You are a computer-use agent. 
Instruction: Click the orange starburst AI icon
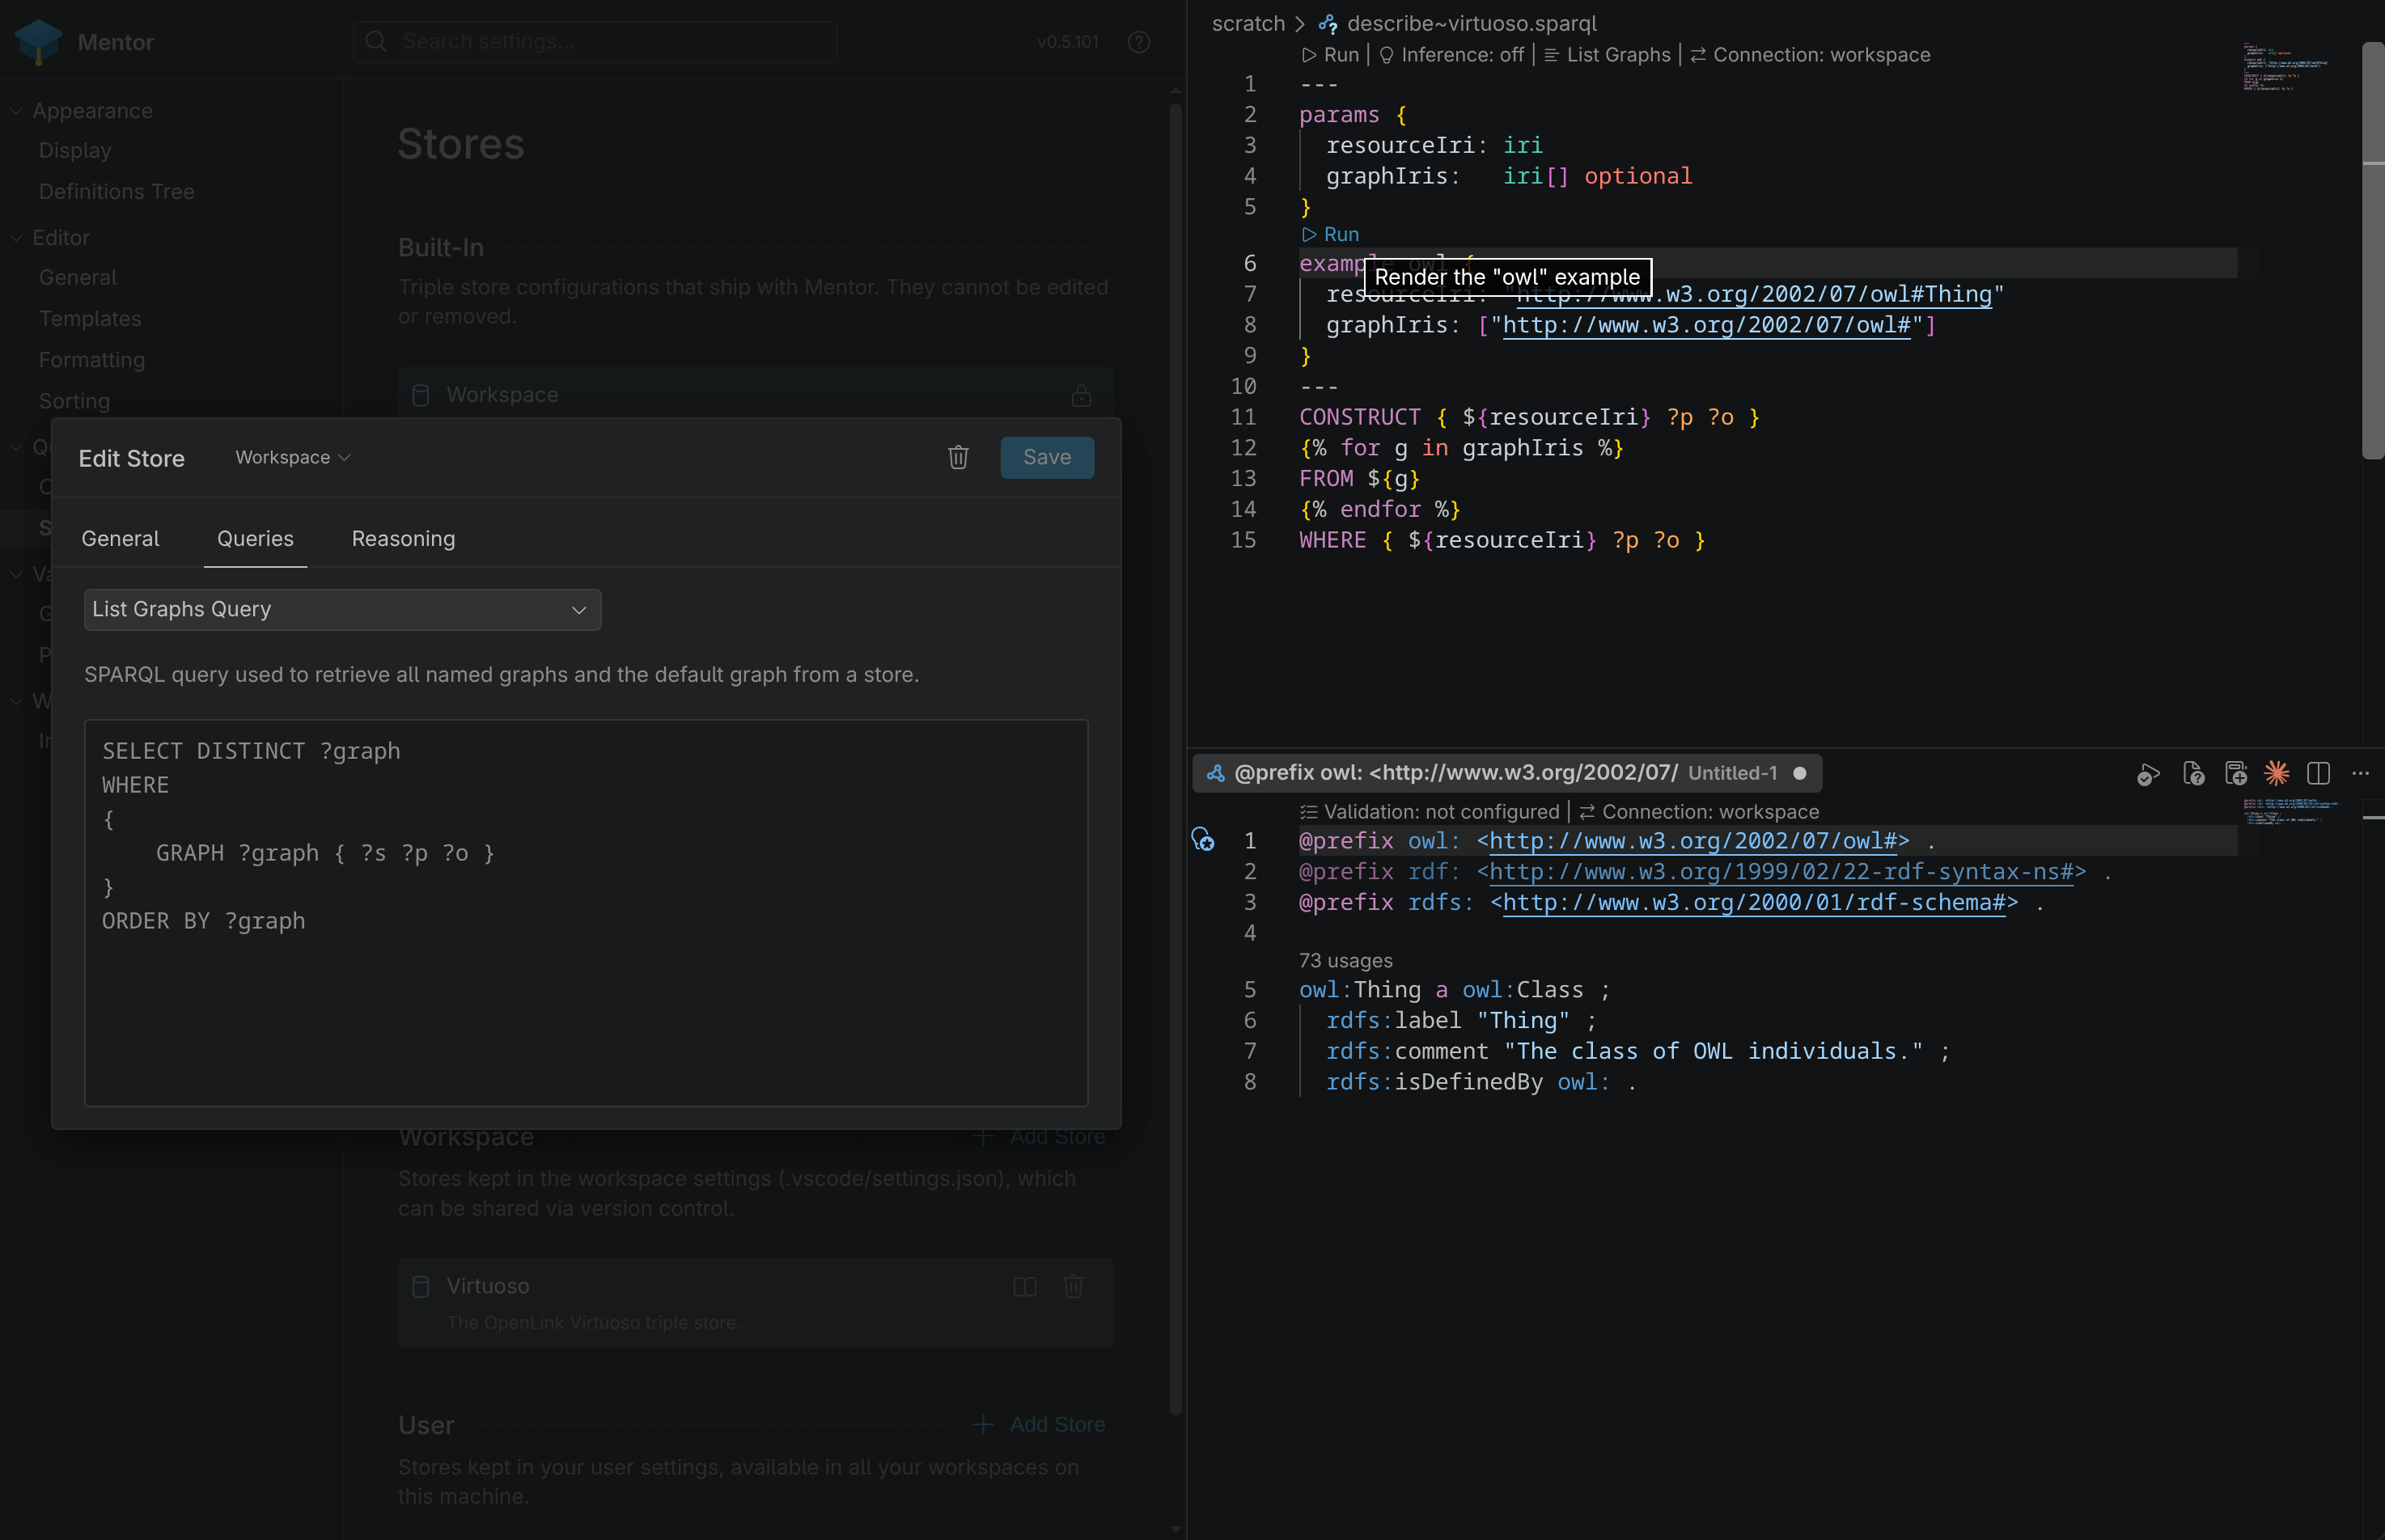click(2277, 773)
